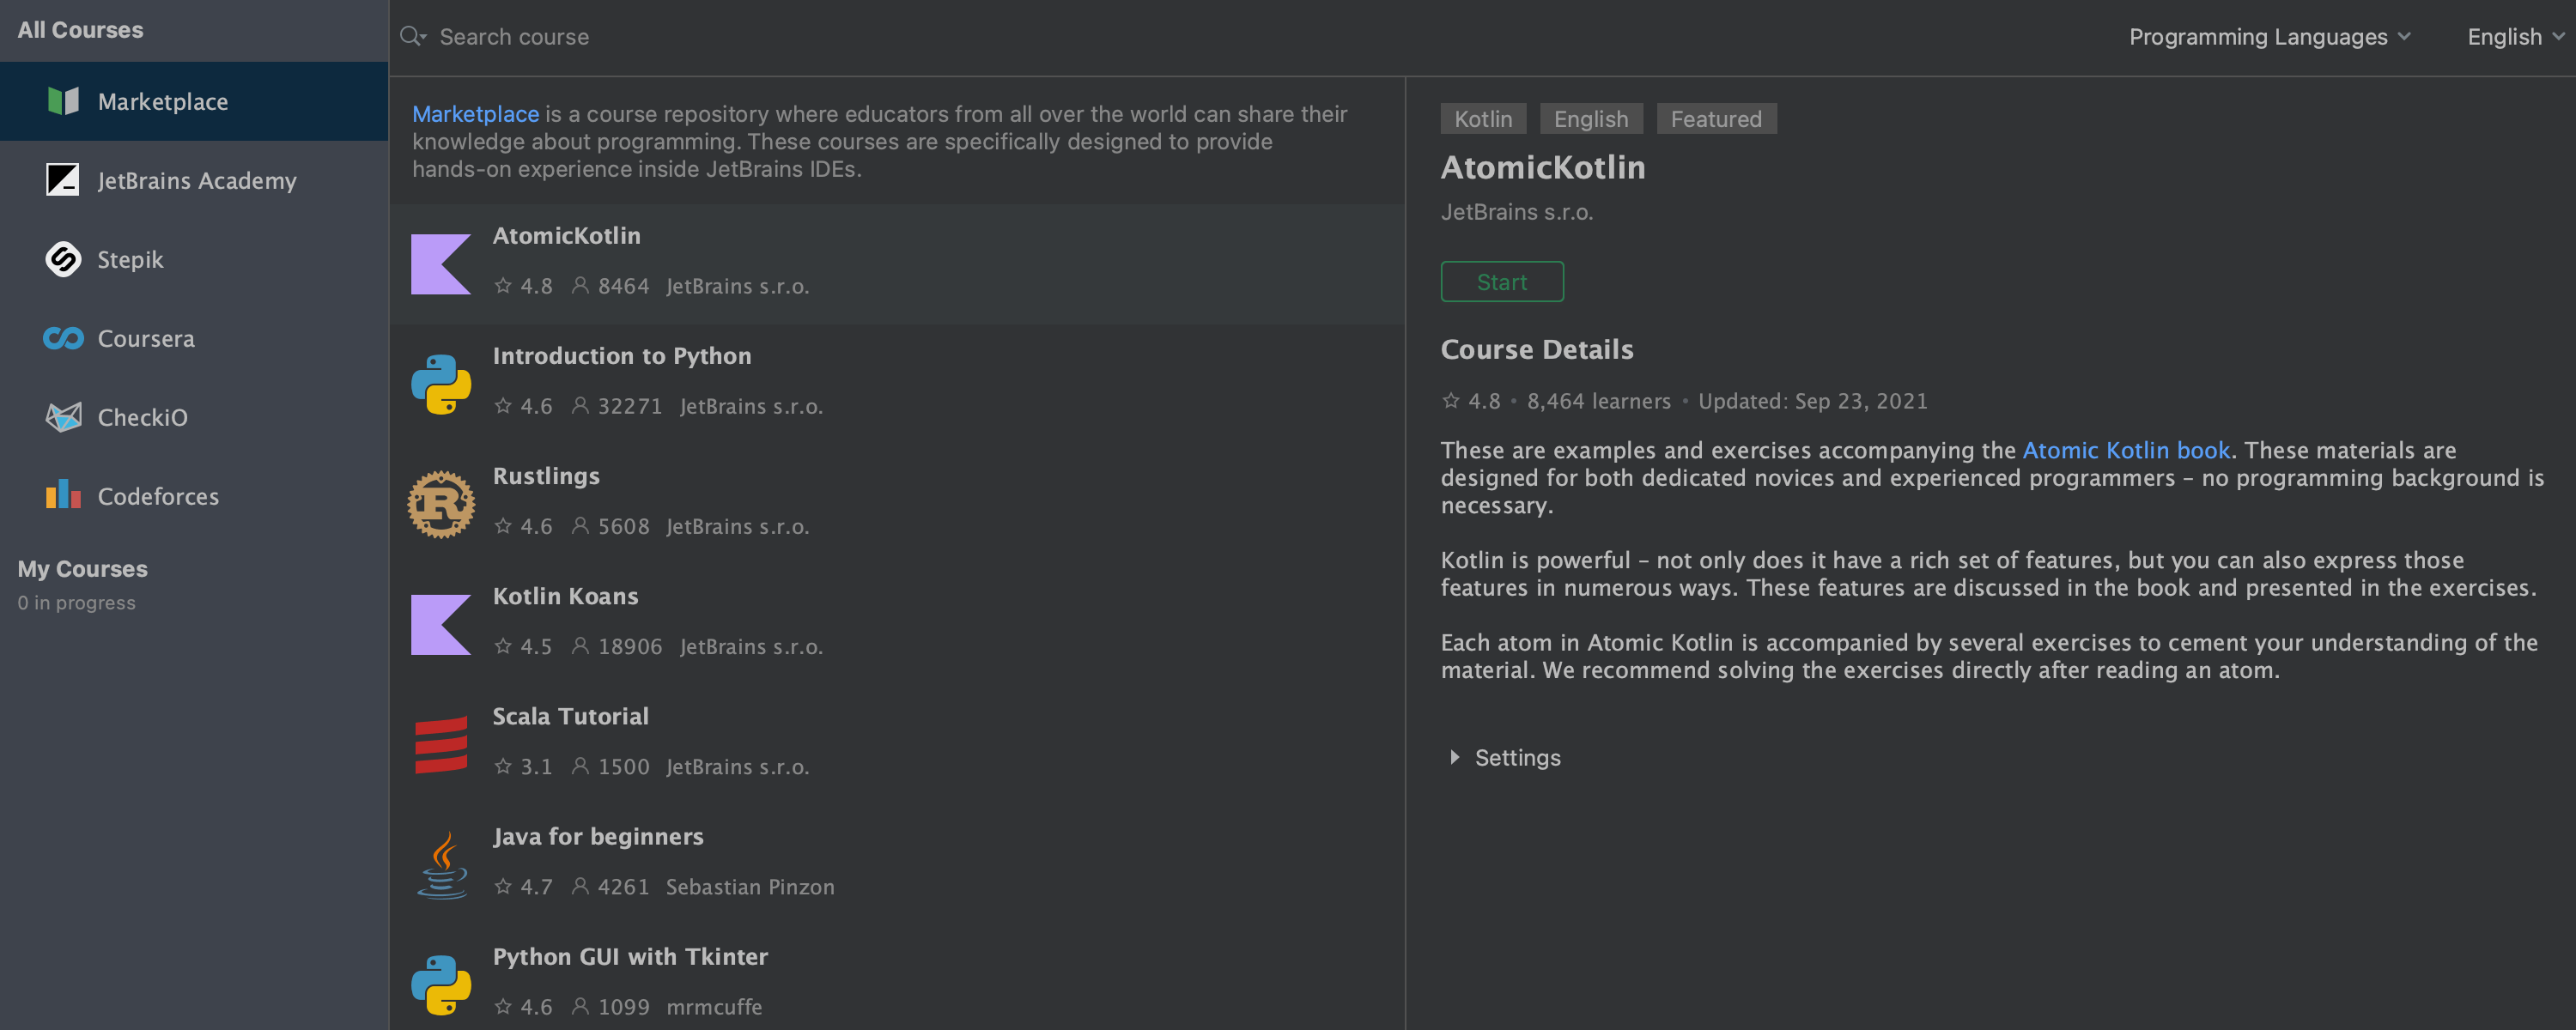Click the Coursera infinity logo icon
Viewport: 2576px width, 1030px height.
63,338
